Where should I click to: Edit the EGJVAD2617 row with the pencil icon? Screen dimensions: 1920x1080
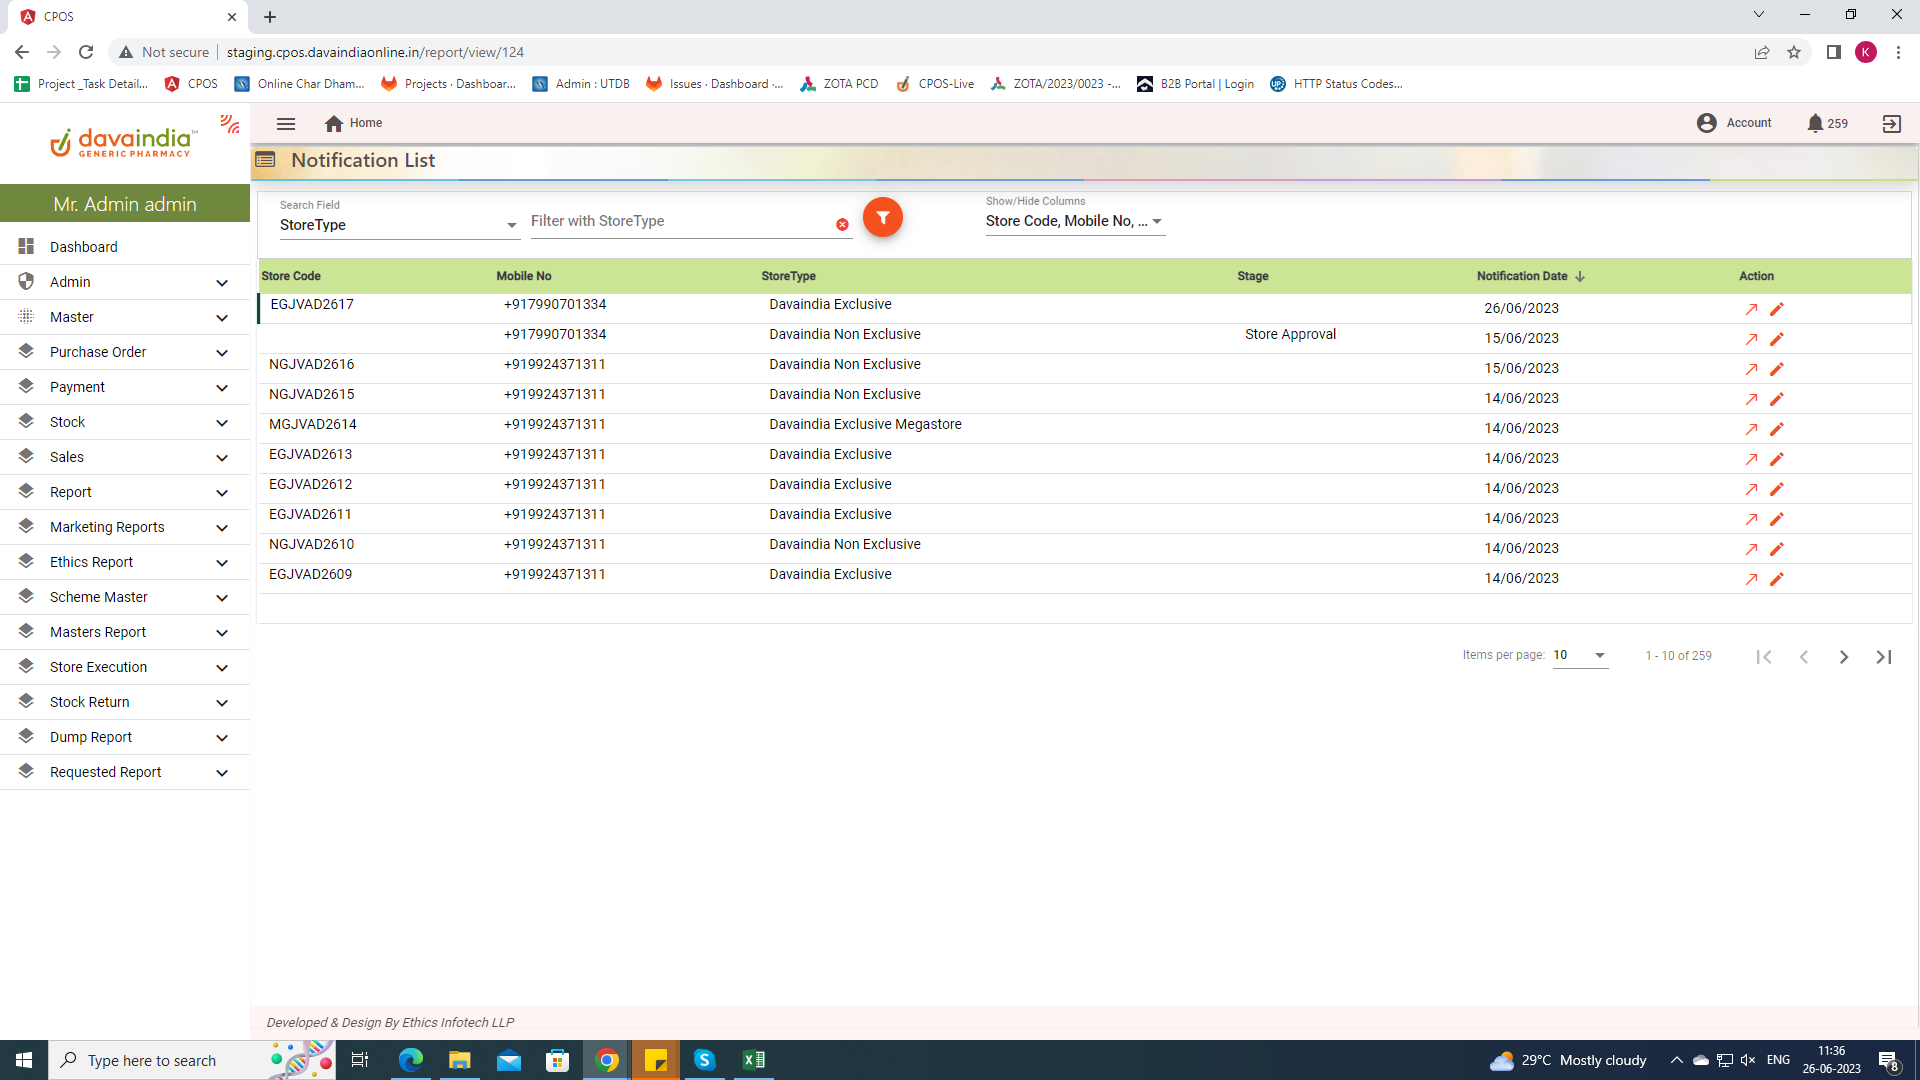click(x=1777, y=309)
